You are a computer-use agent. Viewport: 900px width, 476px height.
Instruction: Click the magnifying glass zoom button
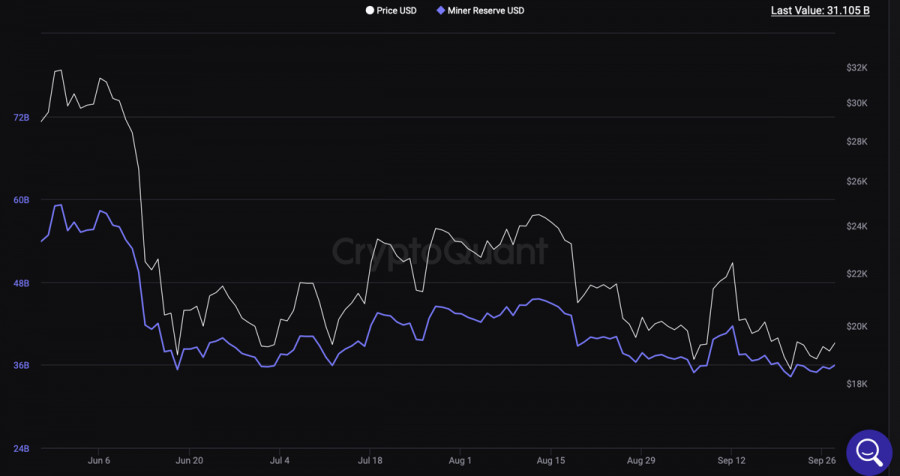coord(869,451)
